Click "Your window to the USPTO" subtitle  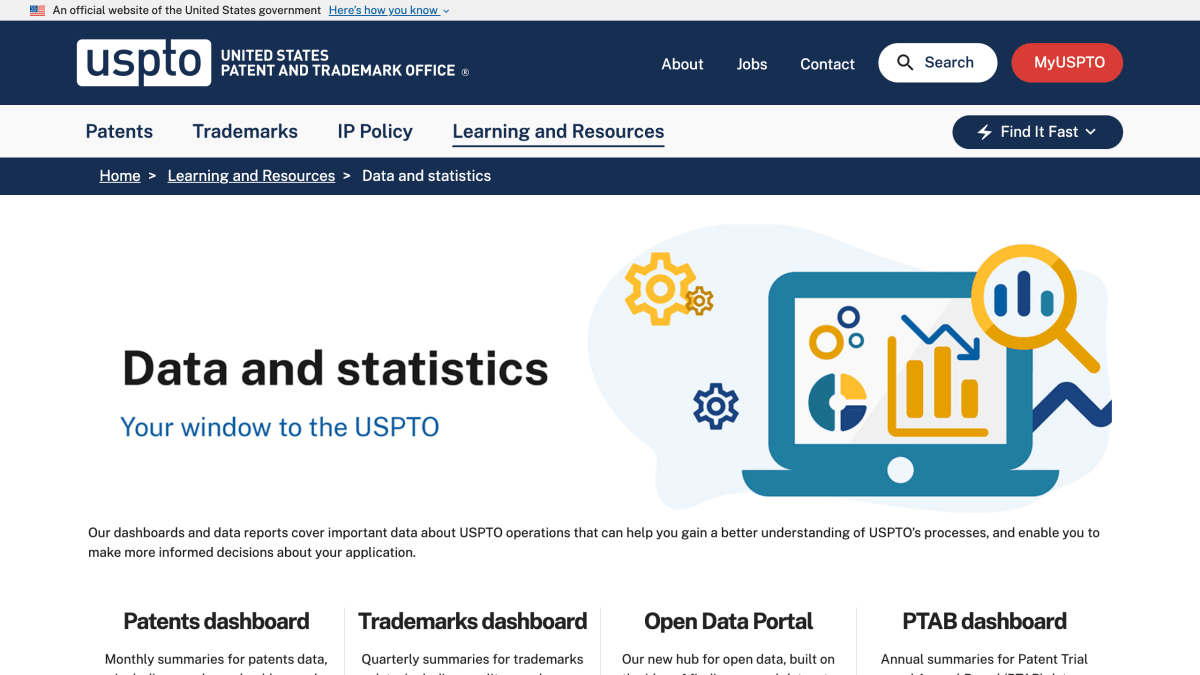pos(280,427)
